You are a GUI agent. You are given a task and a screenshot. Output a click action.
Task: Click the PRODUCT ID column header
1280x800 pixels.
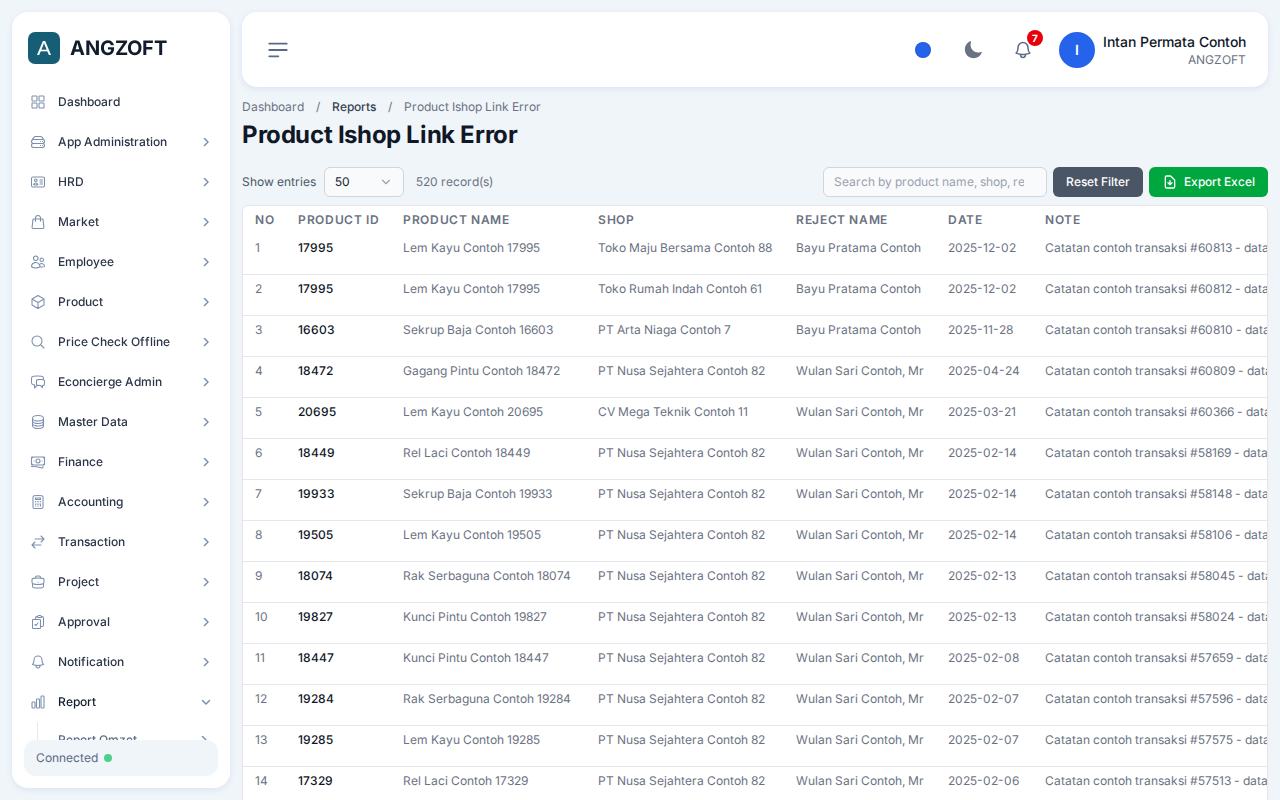point(338,220)
